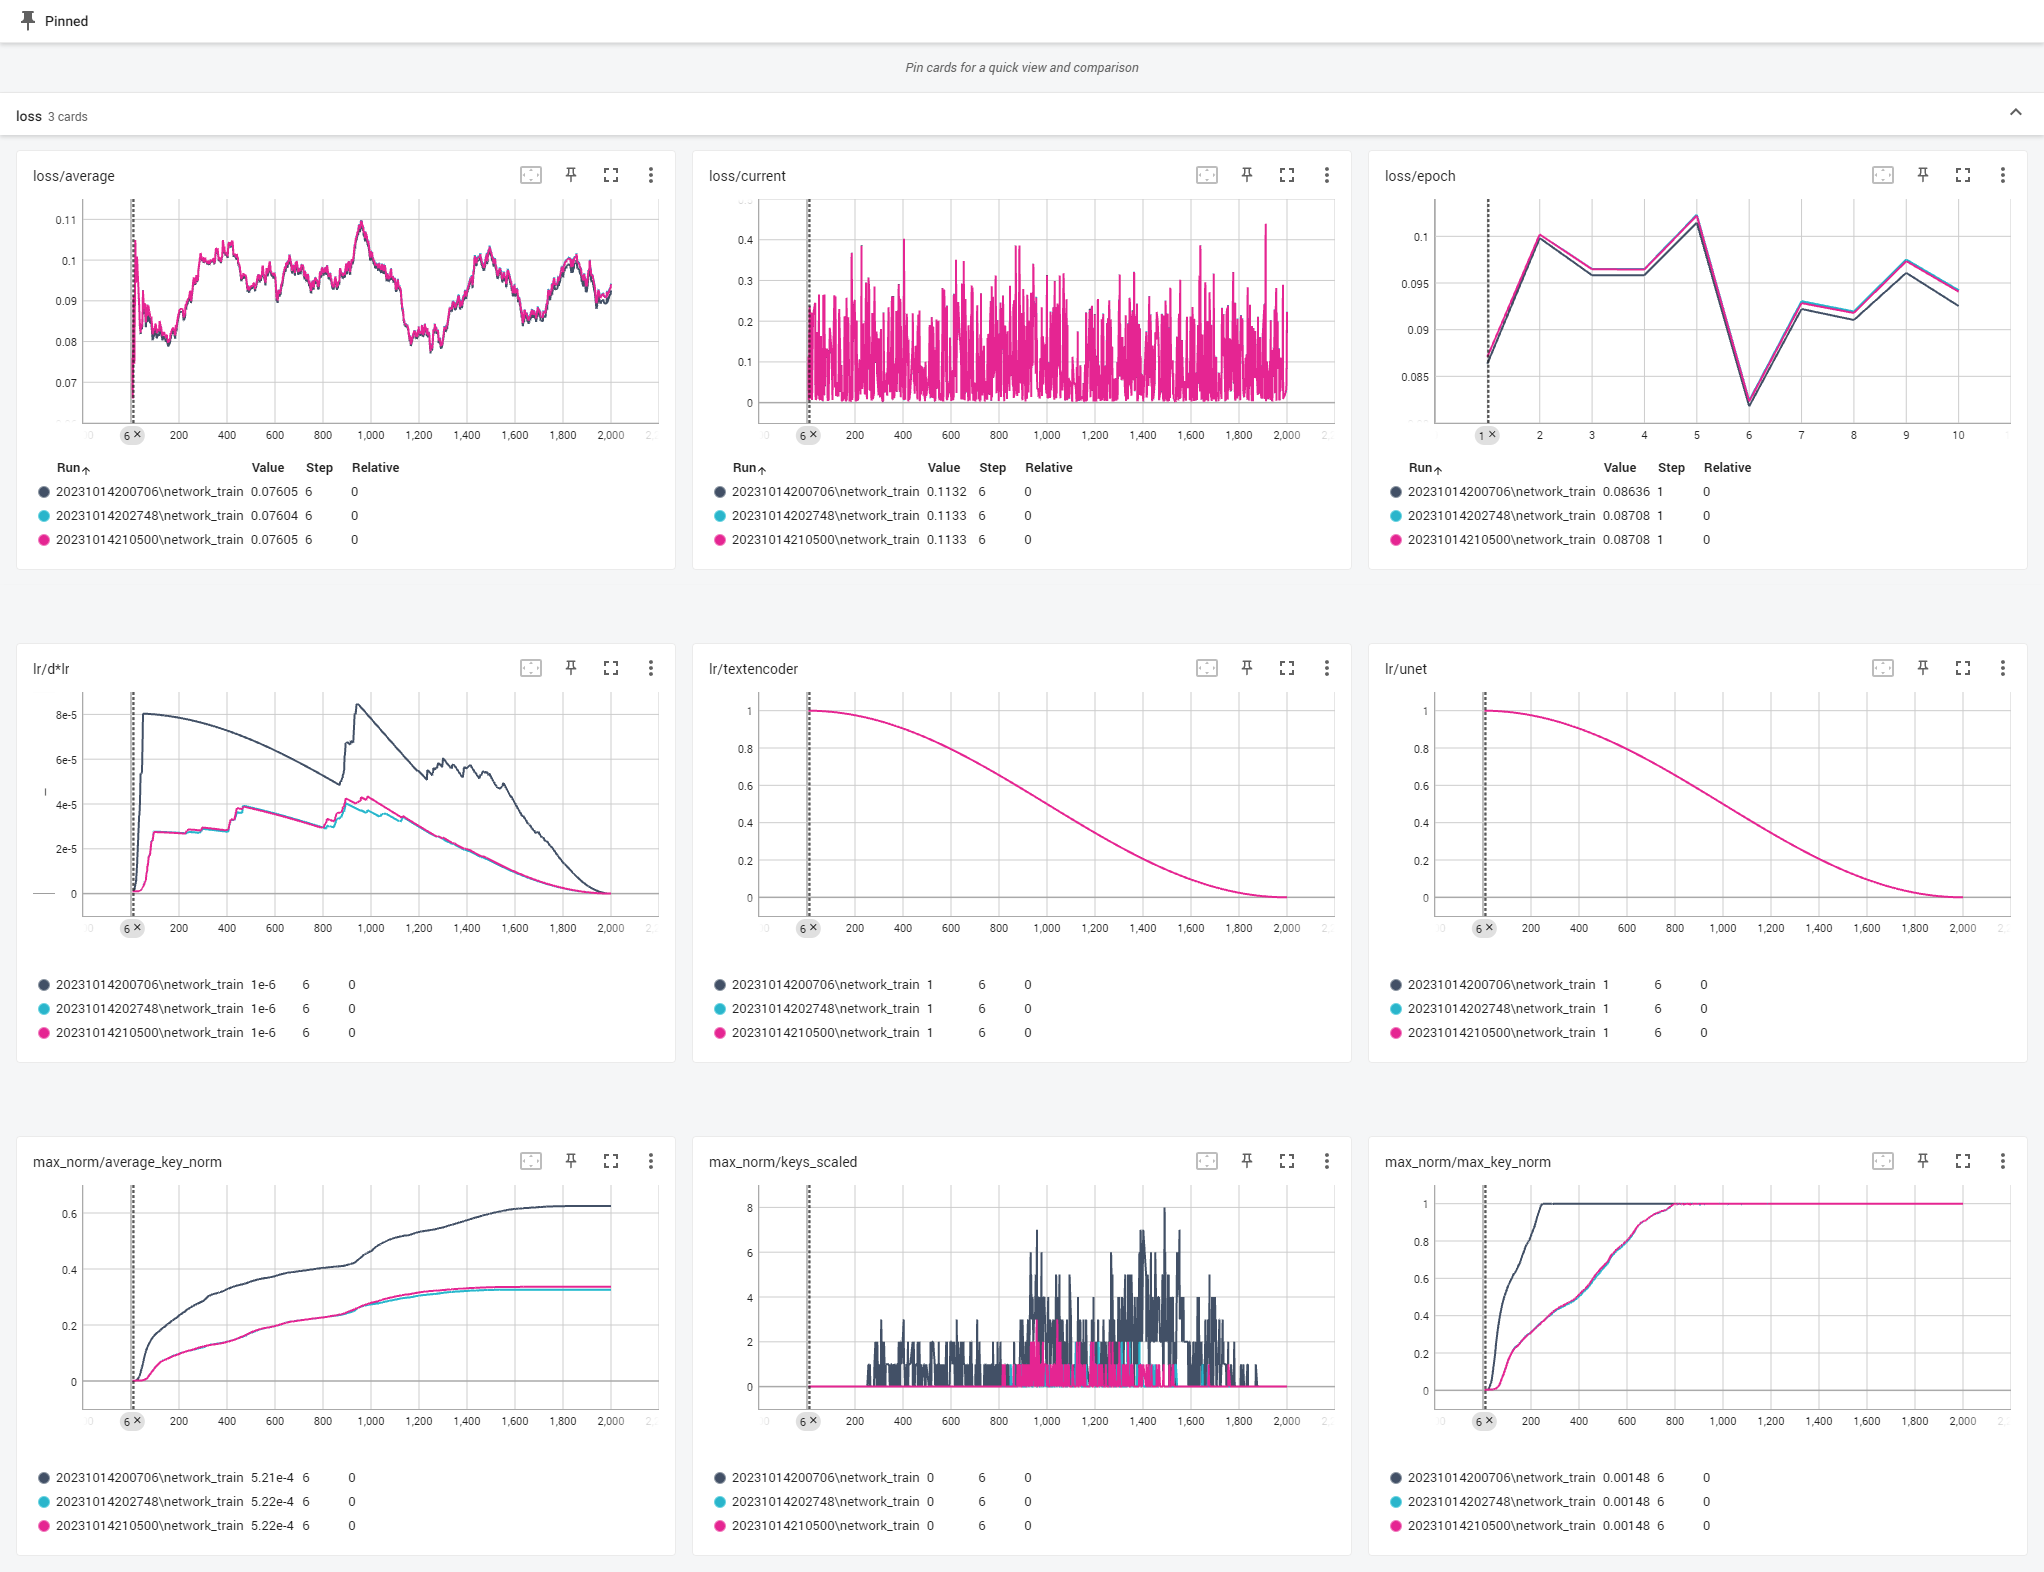
Task: Toggle fullscreen on max_norm/keys_scaled card
Action: pyautogui.click(x=1287, y=1161)
